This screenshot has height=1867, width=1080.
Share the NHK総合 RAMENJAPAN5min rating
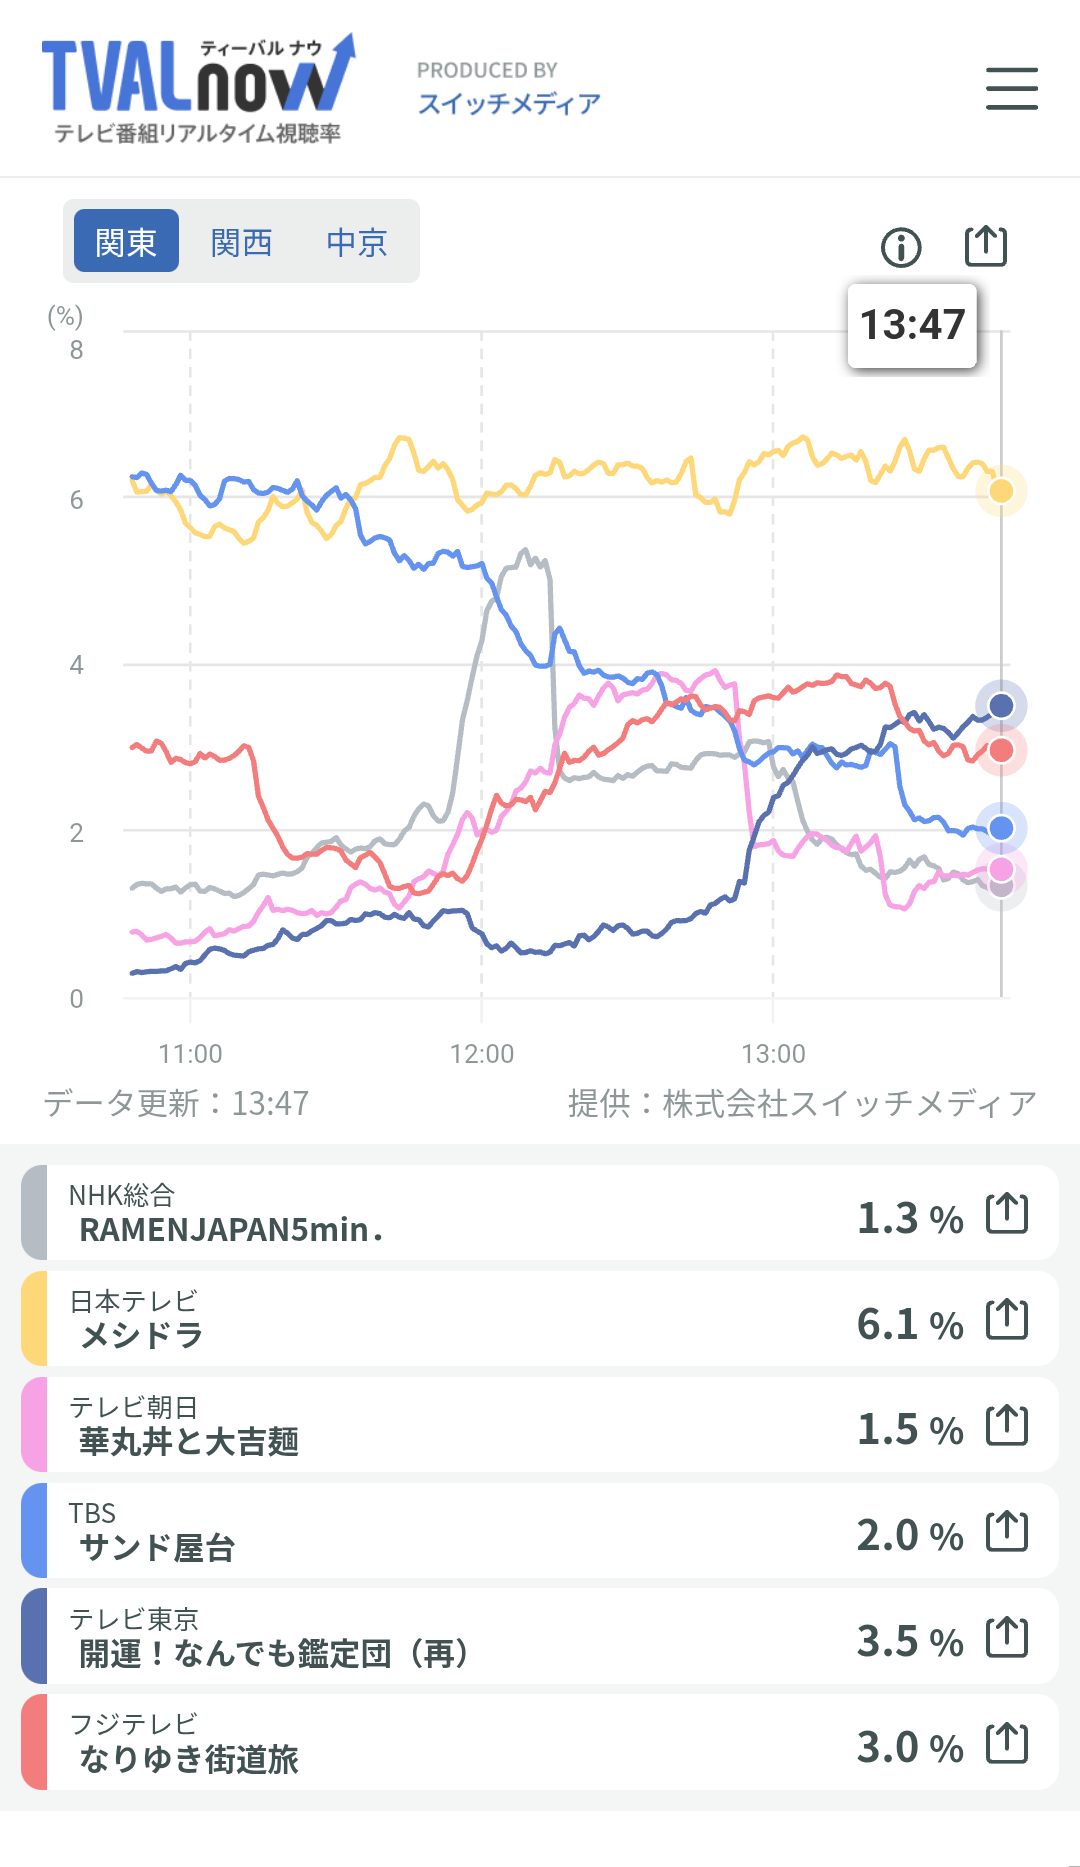coord(1007,1213)
